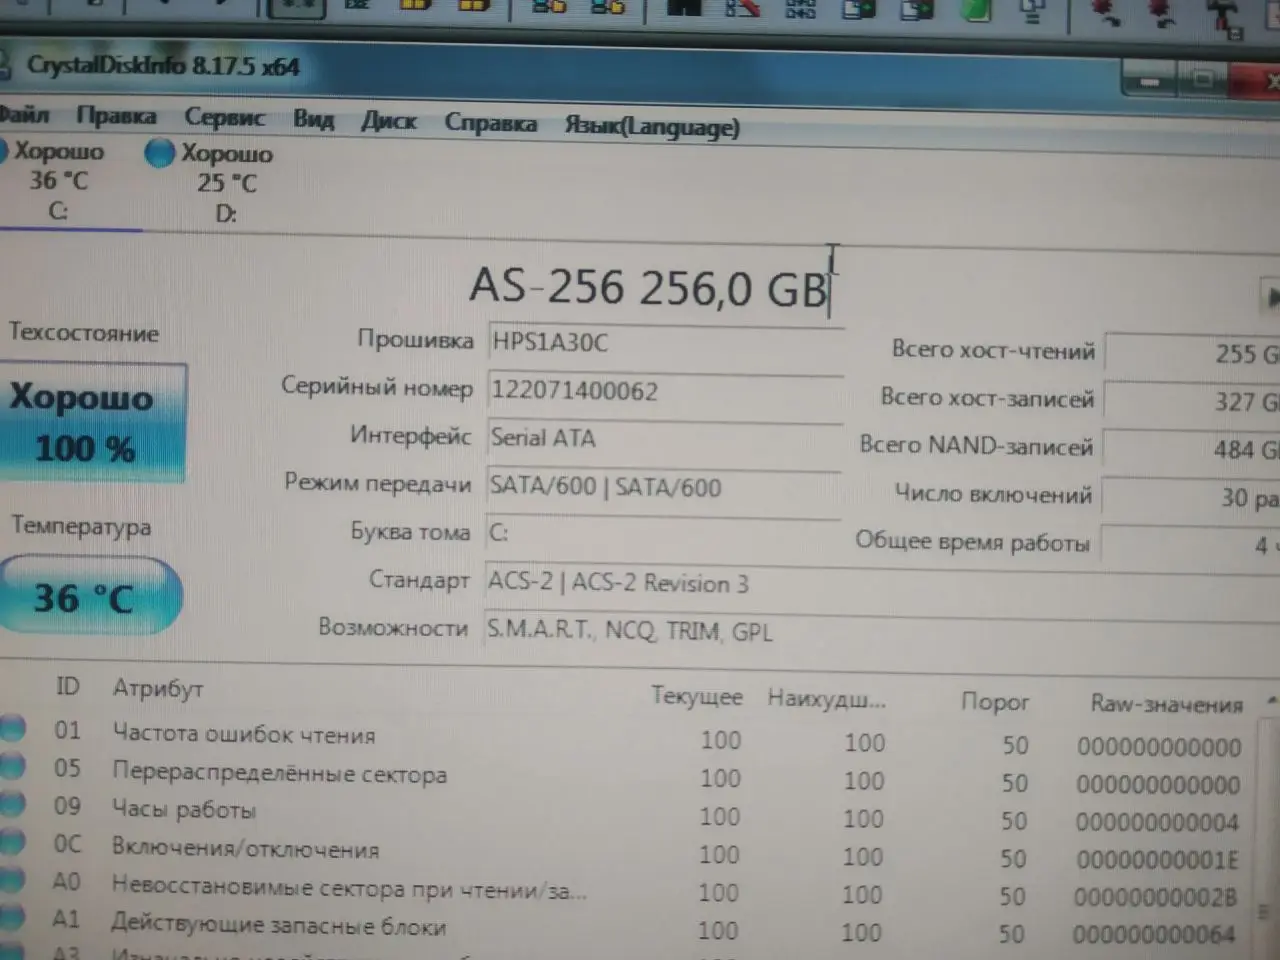Click the transfer mode field SATA/600 | SATA/600

pyautogui.click(x=663, y=487)
